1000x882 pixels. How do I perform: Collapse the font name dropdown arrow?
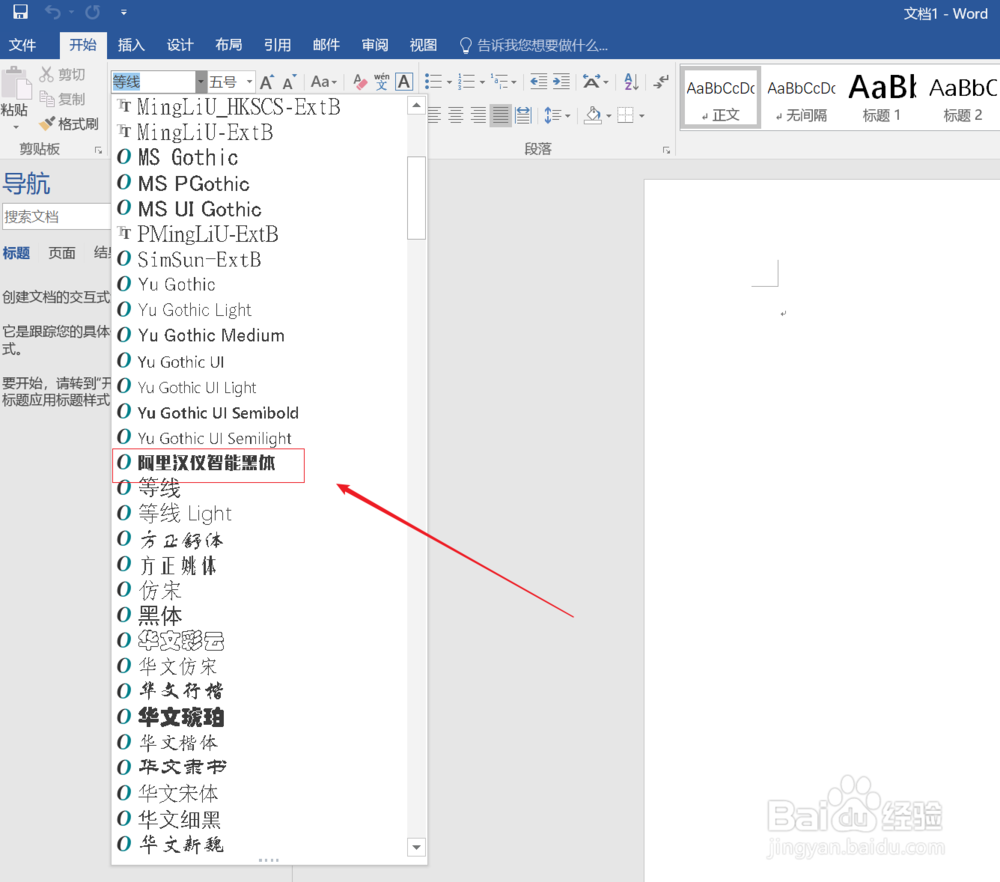(x=200, y=82)
